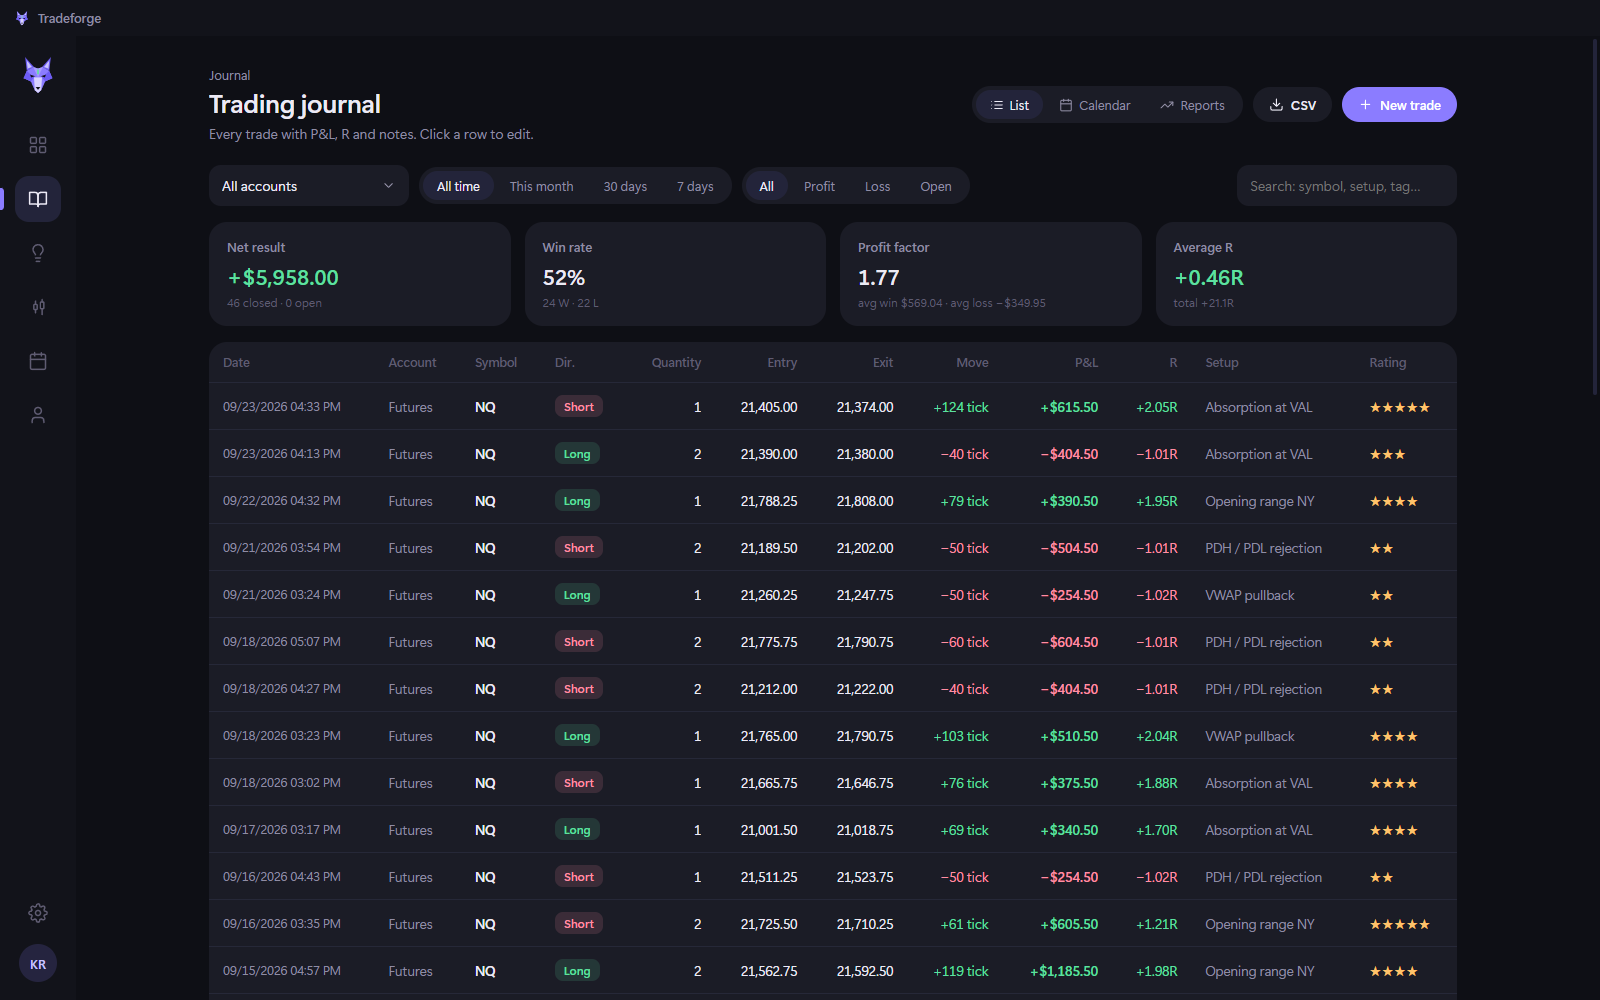Click the +2.04R value

tap(1156, 736)
